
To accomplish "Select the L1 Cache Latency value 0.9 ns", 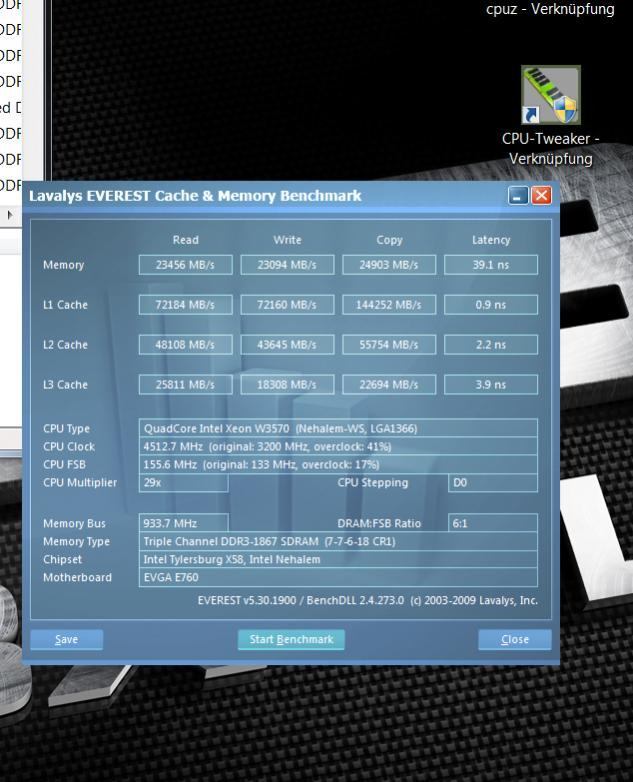I will tap(491, 305).
